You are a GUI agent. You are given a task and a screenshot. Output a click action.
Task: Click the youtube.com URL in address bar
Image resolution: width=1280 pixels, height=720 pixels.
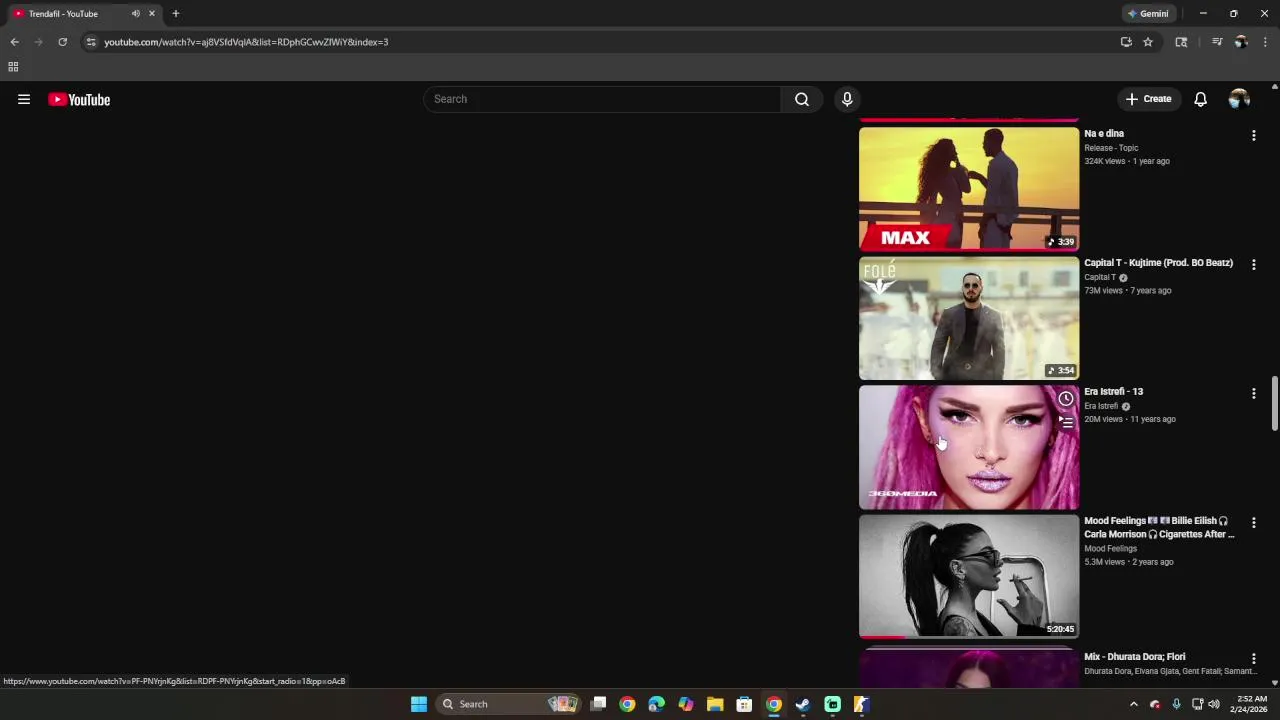pyautogui.click(x=246, y=42)
